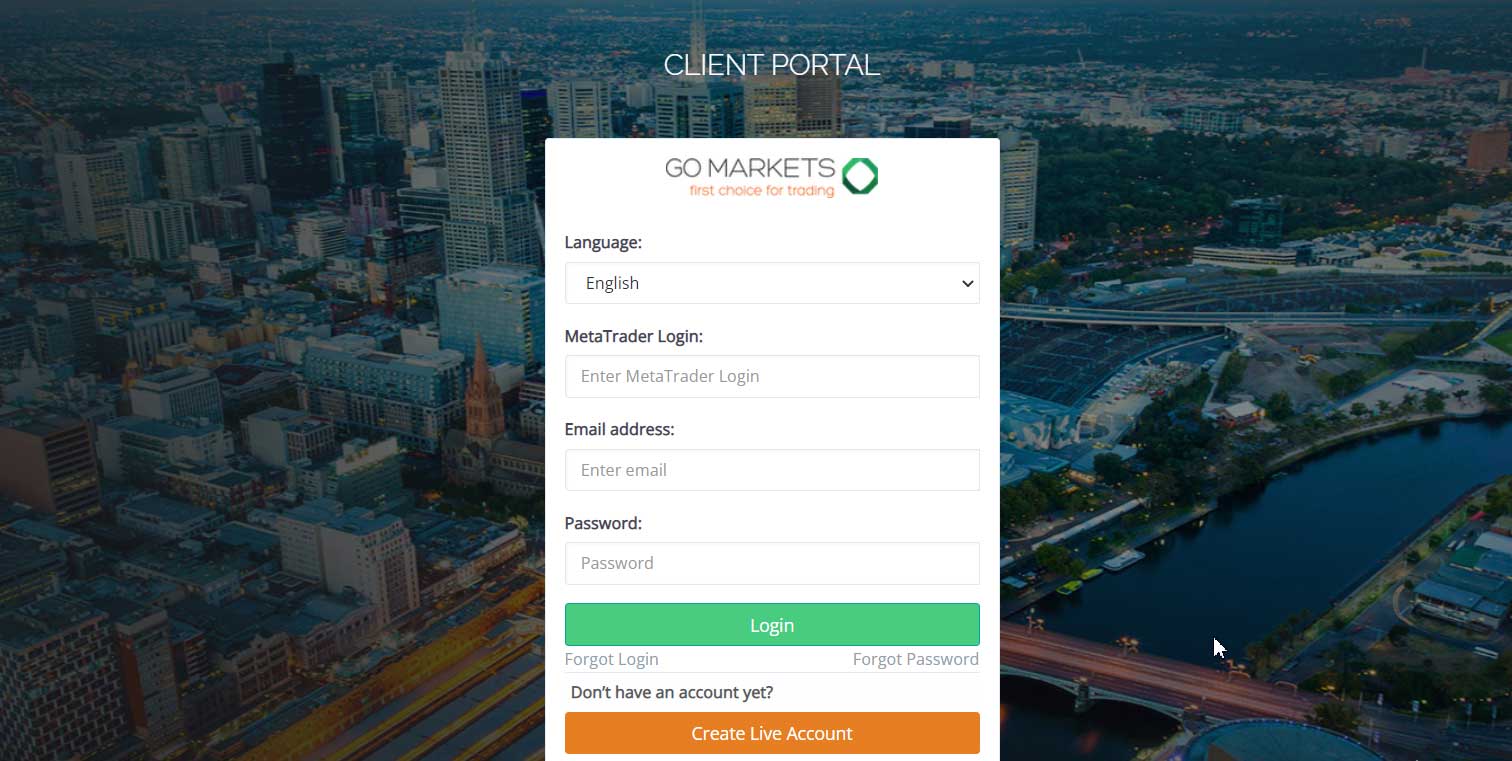The image size is (1512, 761).
Task: Click the CLIENT PORTAL heading text
Action: (772, 66)
